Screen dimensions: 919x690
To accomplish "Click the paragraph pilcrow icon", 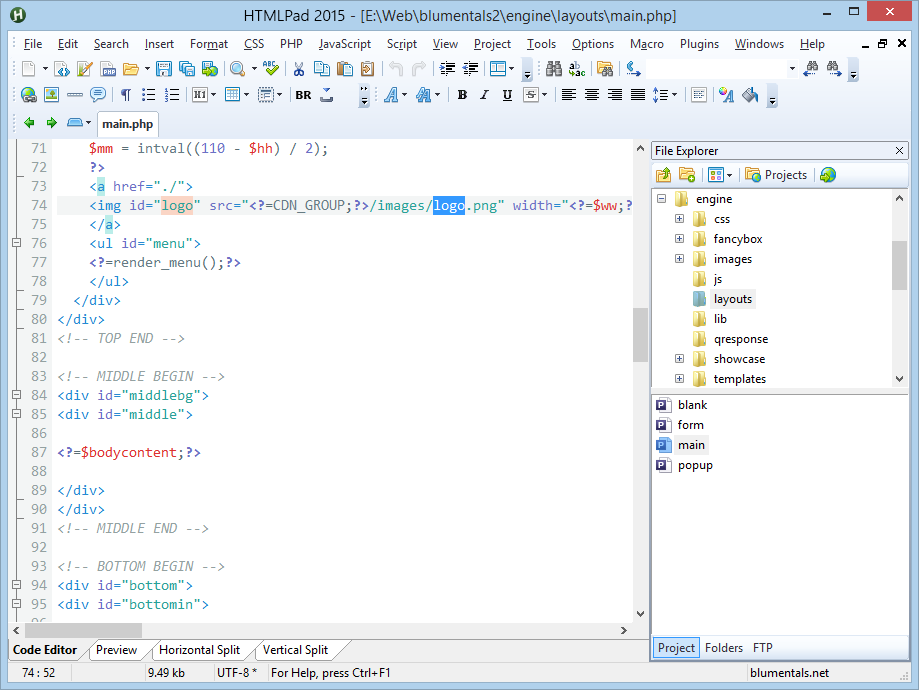I will (x=125, y=95).
